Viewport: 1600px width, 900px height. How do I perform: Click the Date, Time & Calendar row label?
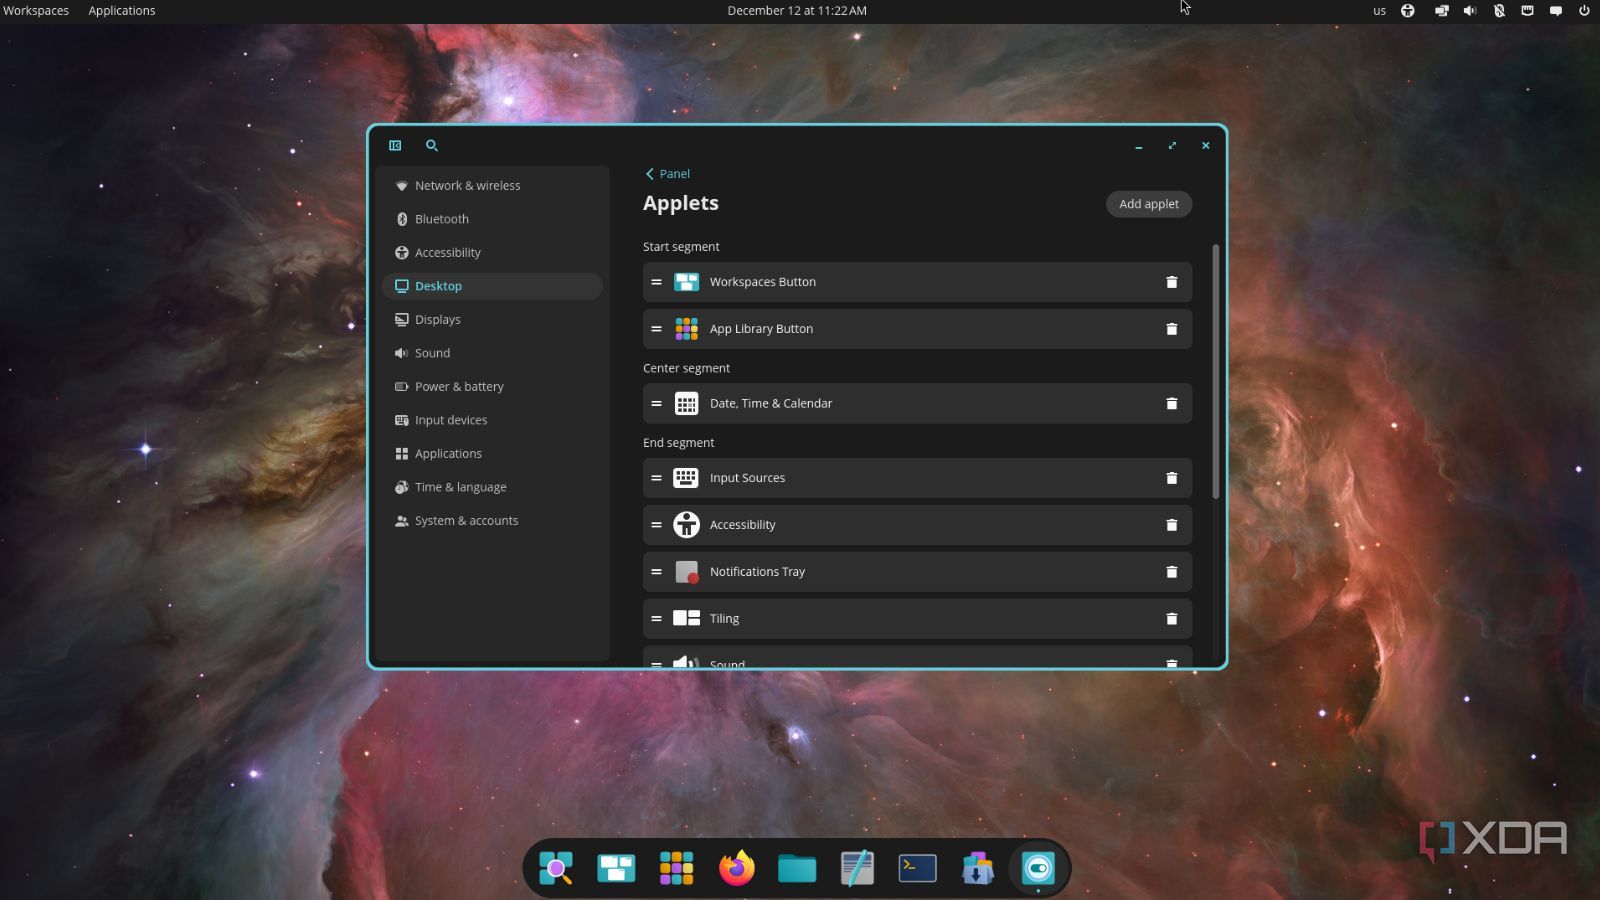tap(771, 404)
